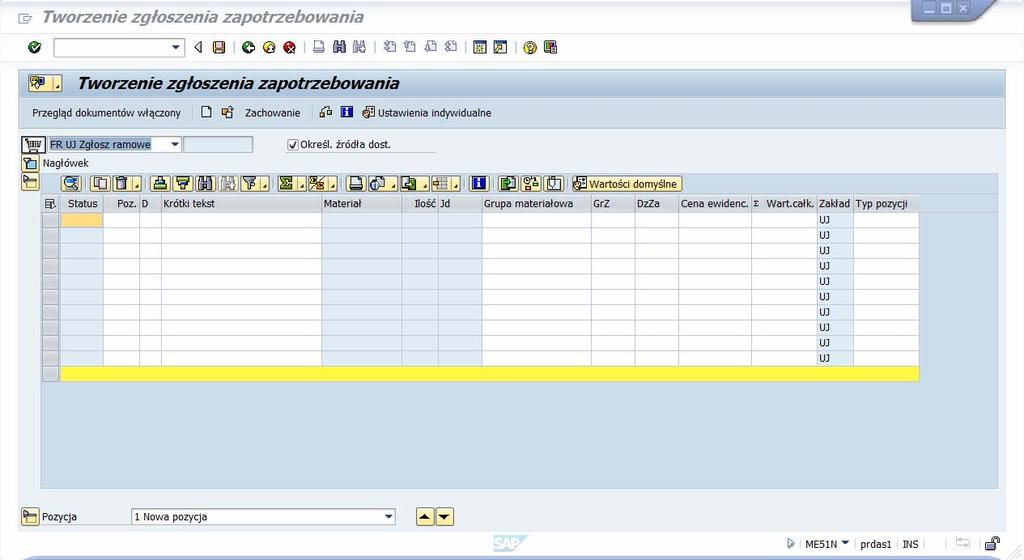This screenshot has width=1024, height=560.
Task: Click the Customize local layout icon
Action: coord(550,47)
